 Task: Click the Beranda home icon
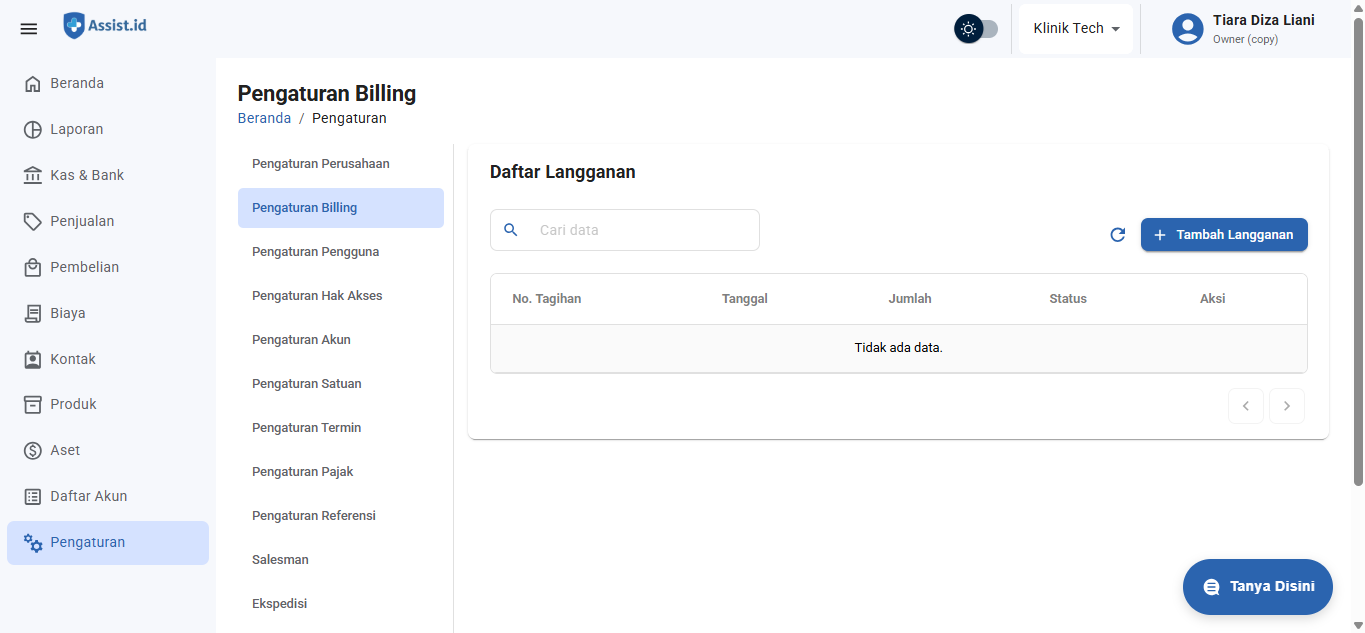click(x=33, y=84)
